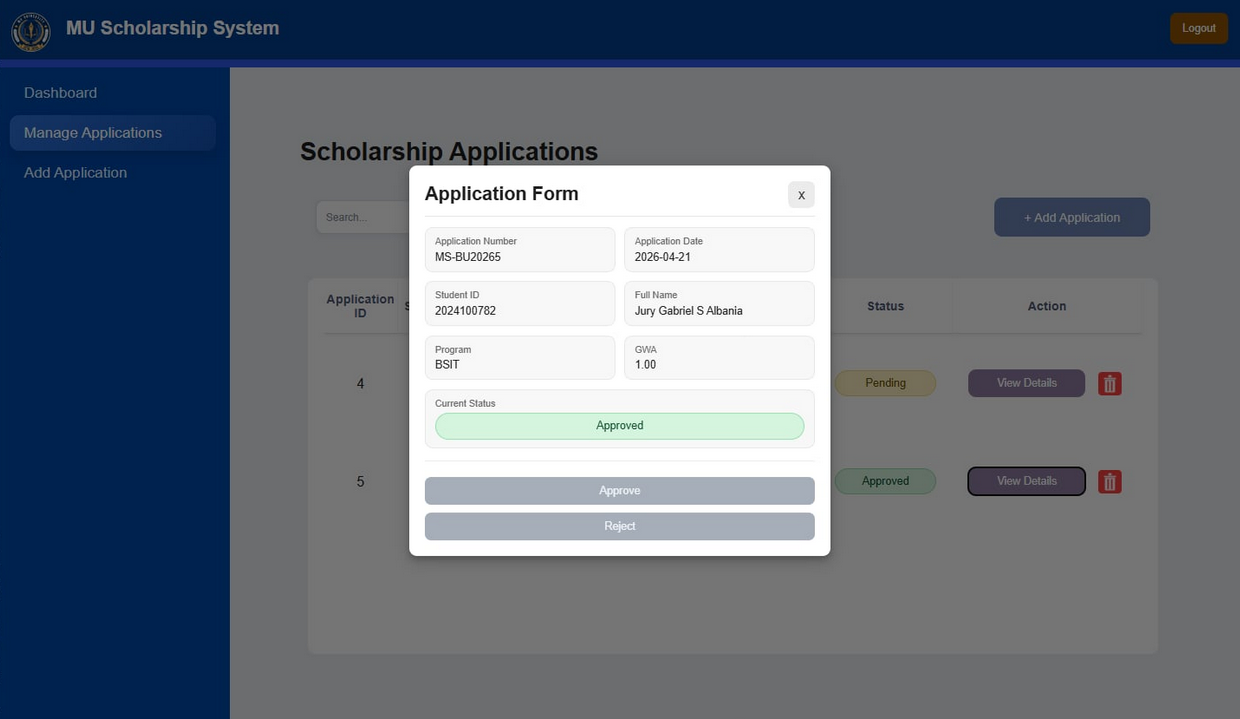This screenshot has width=1240, height=719.
Task: Focus the Search input field
Action: point(362,217)
